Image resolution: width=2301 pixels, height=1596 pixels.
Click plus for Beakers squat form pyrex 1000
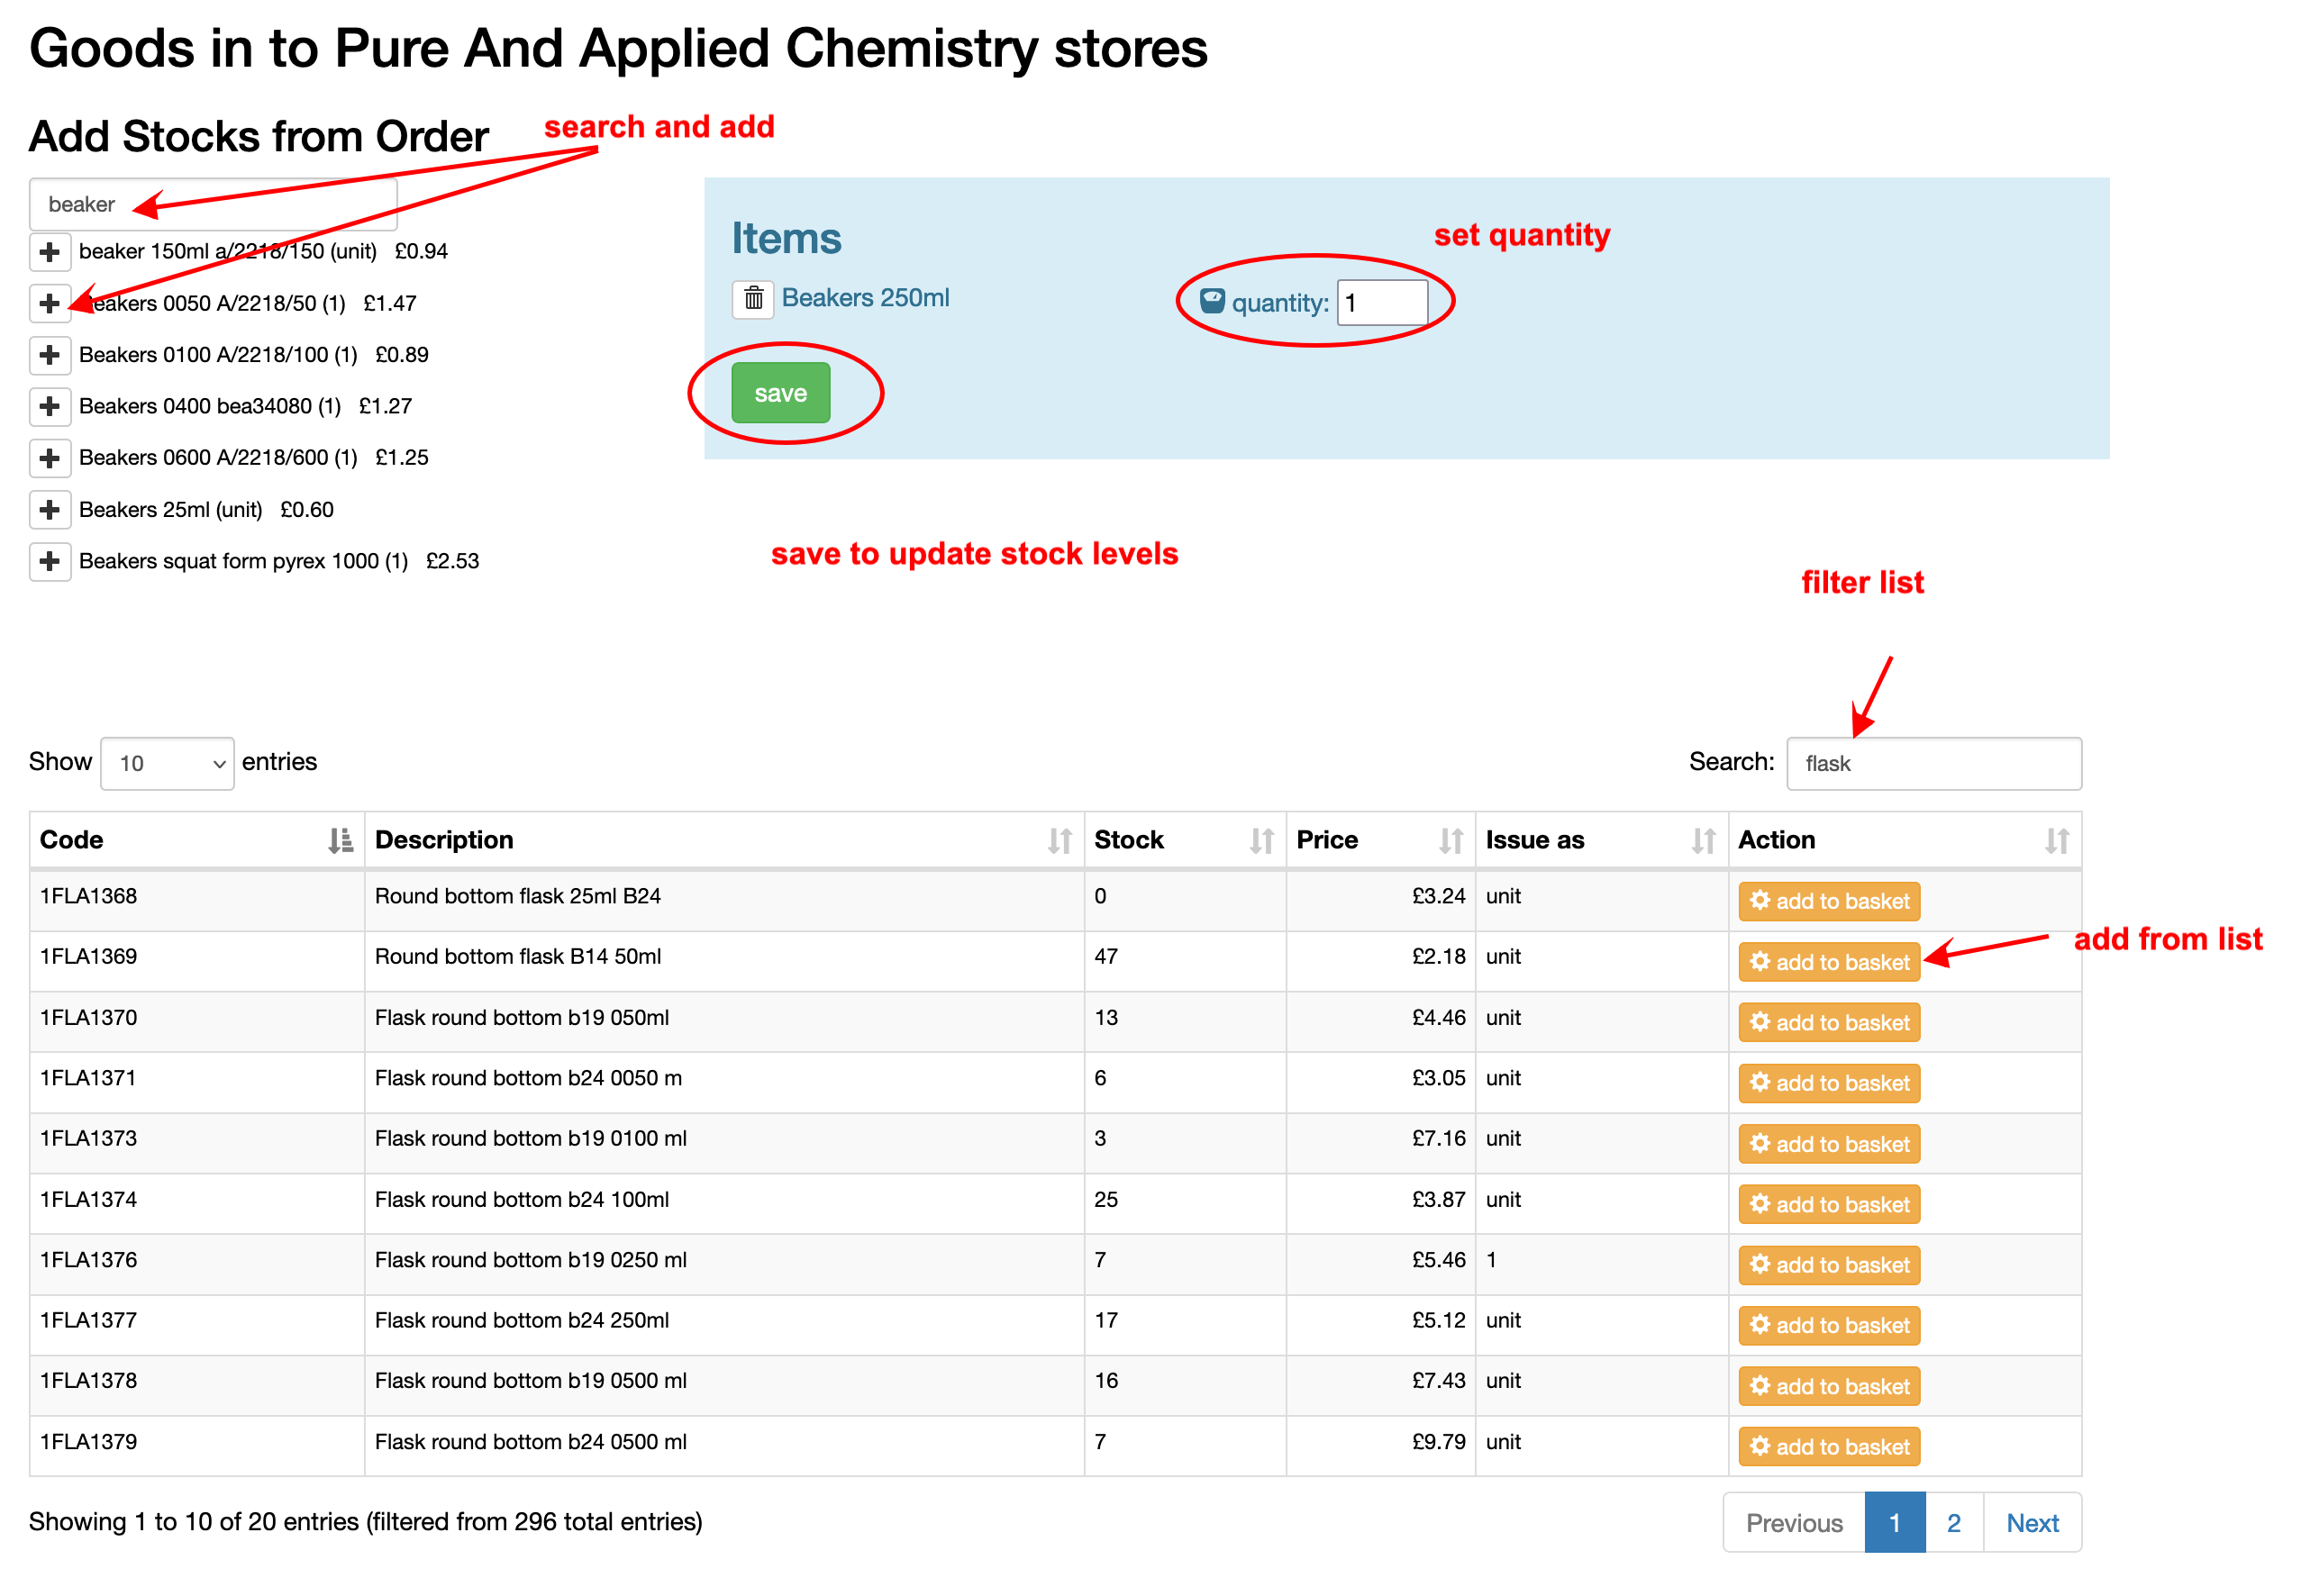49,562
